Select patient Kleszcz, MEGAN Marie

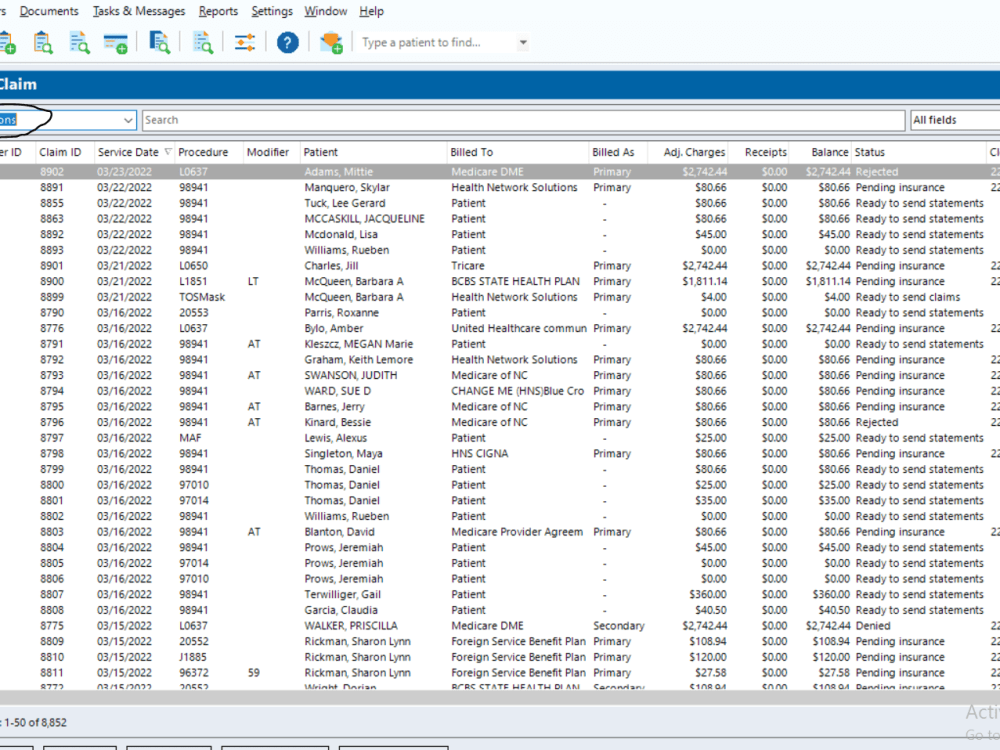[359, 344]
